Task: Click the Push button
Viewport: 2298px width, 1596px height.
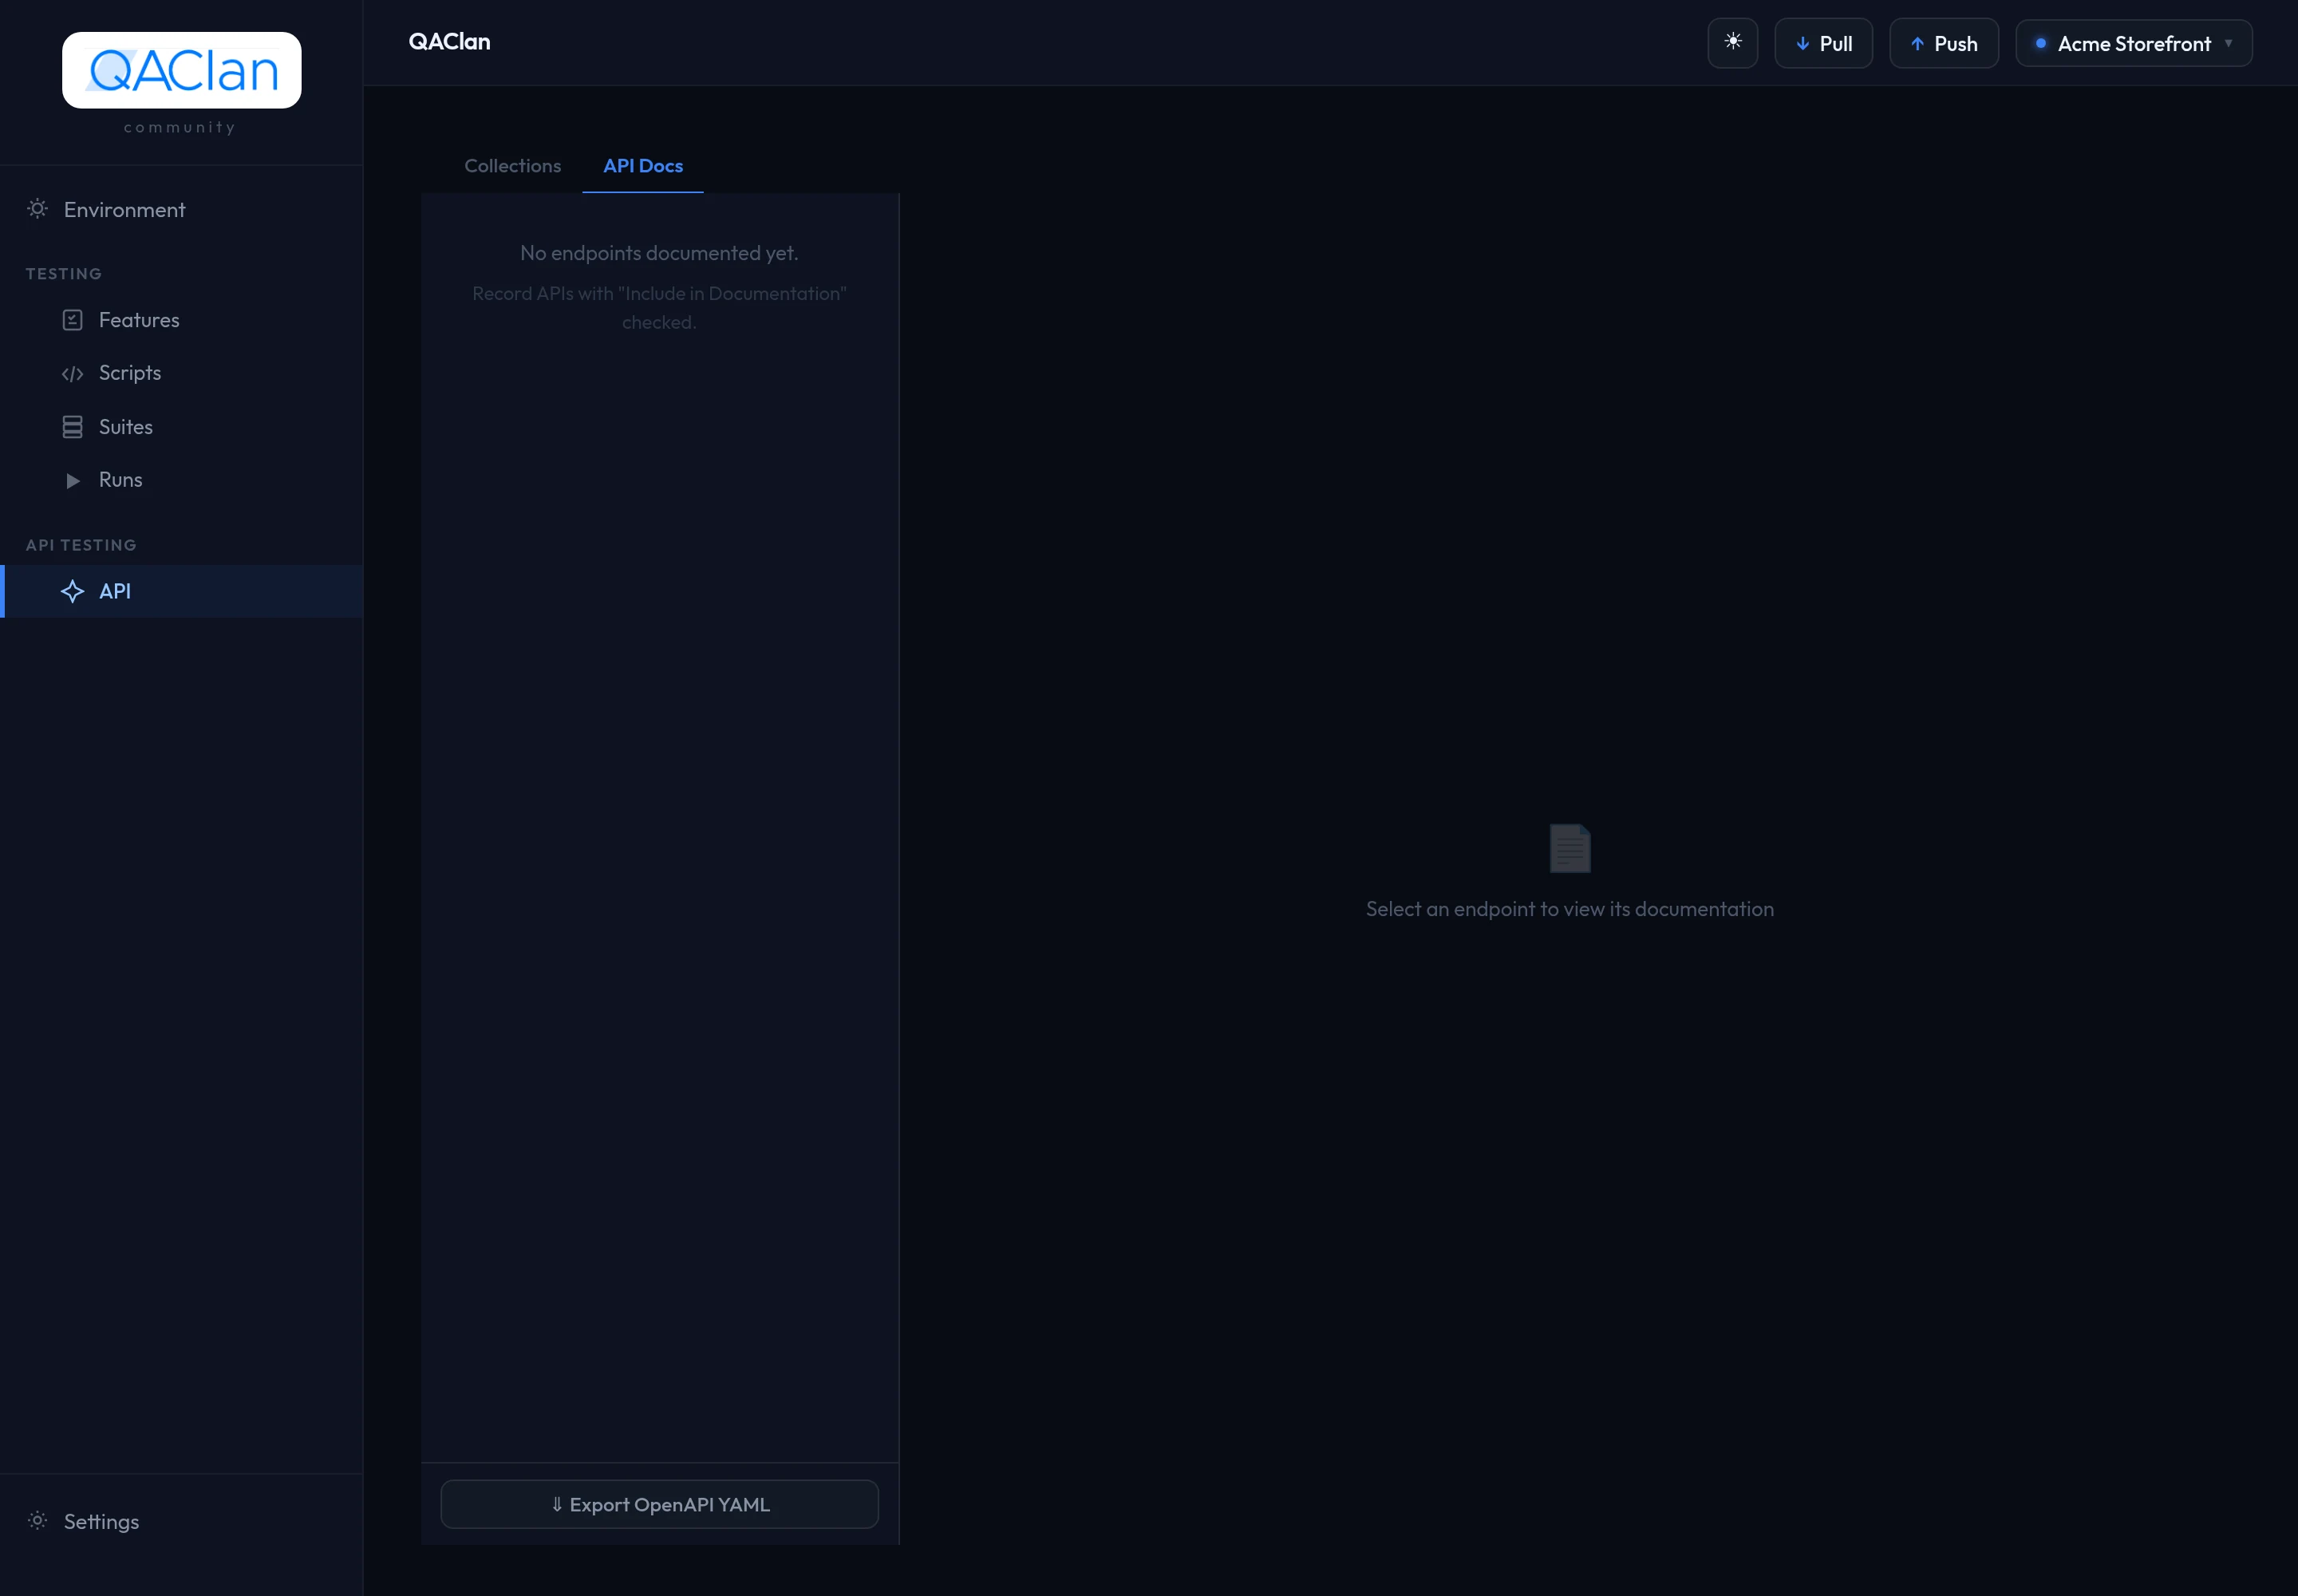Action: pos(1943,43)
